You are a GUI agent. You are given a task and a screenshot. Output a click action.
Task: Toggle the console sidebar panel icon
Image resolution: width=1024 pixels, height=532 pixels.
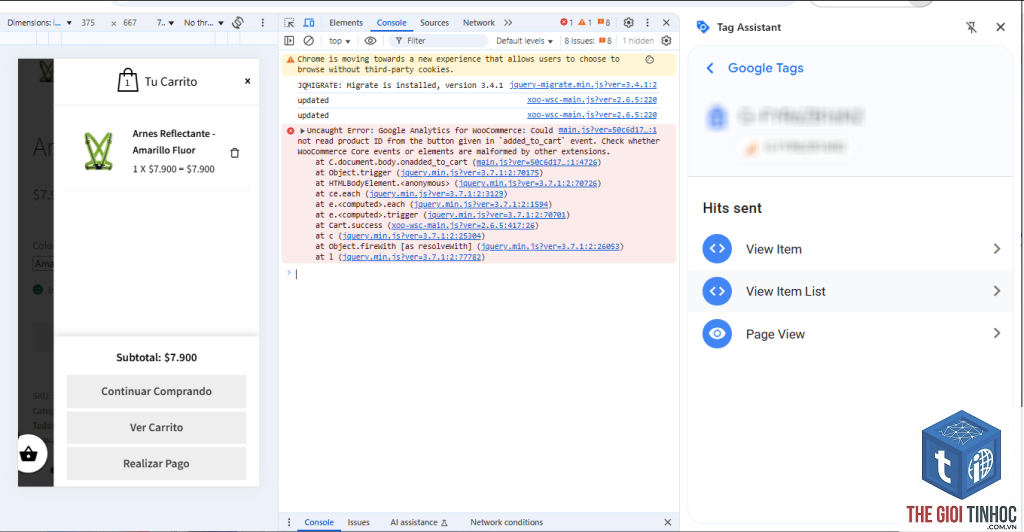click(x=289, y=40)
